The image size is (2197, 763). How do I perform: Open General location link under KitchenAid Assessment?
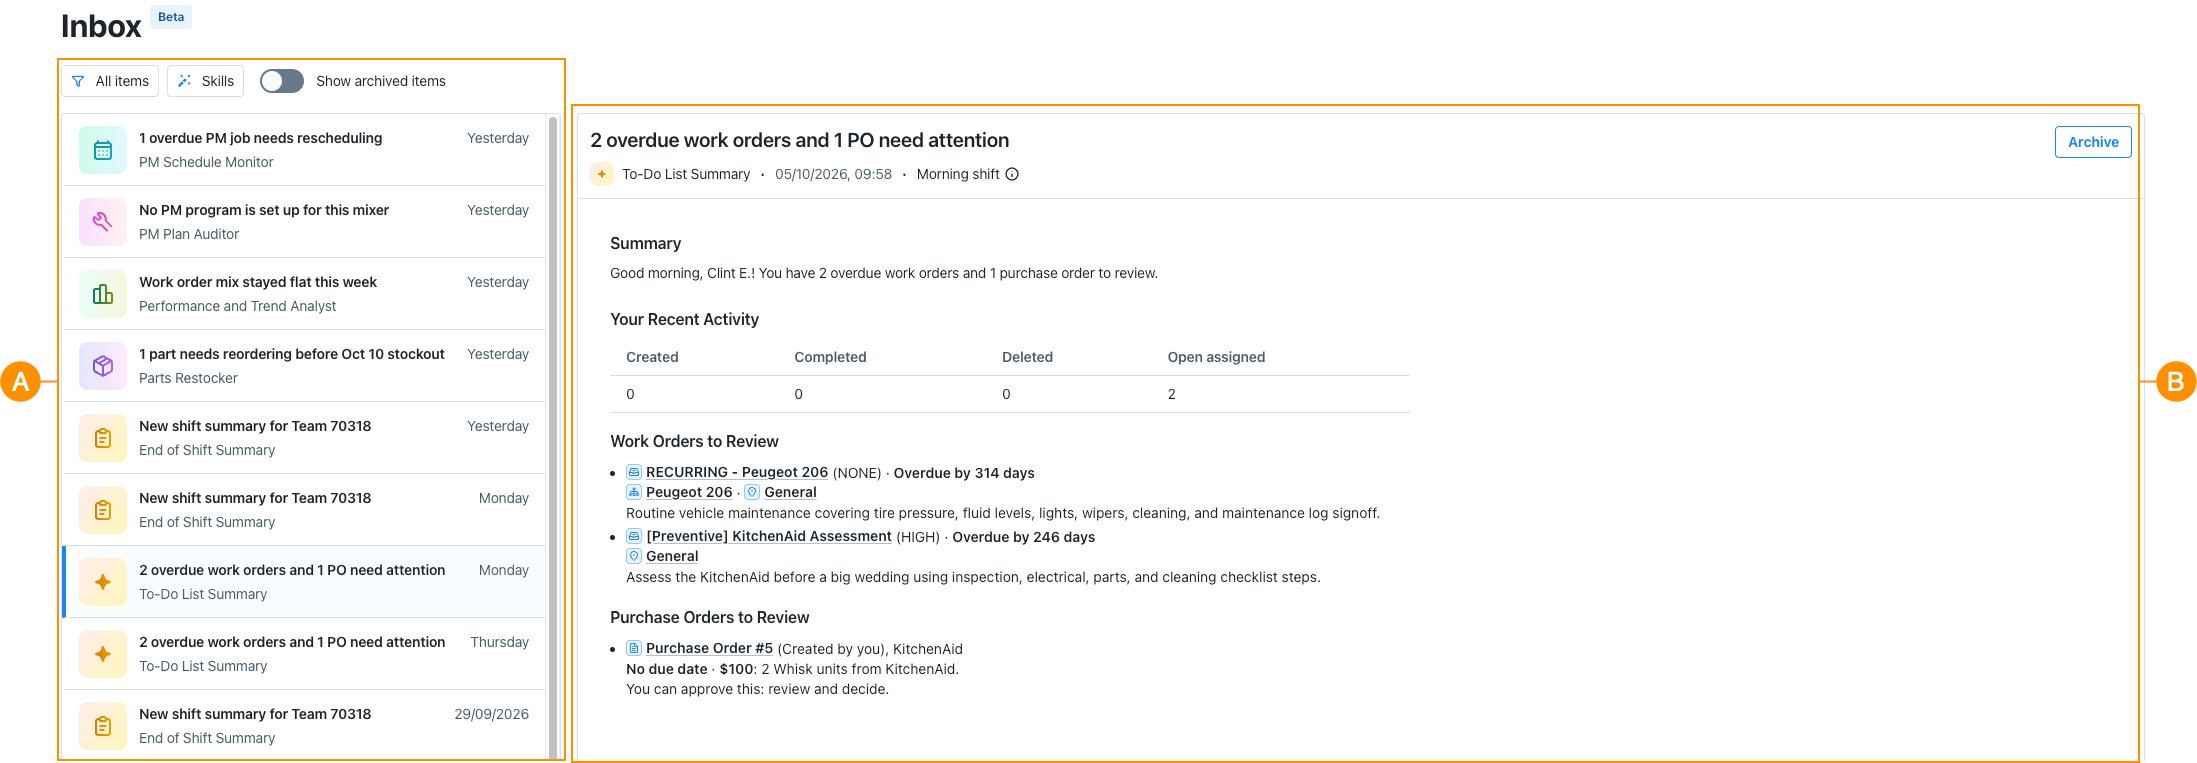(672, 556)
